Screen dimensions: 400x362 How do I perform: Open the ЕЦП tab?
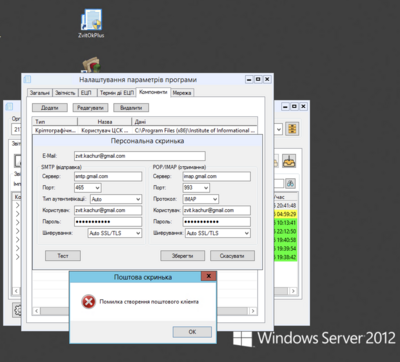click(x=86, y=93)
